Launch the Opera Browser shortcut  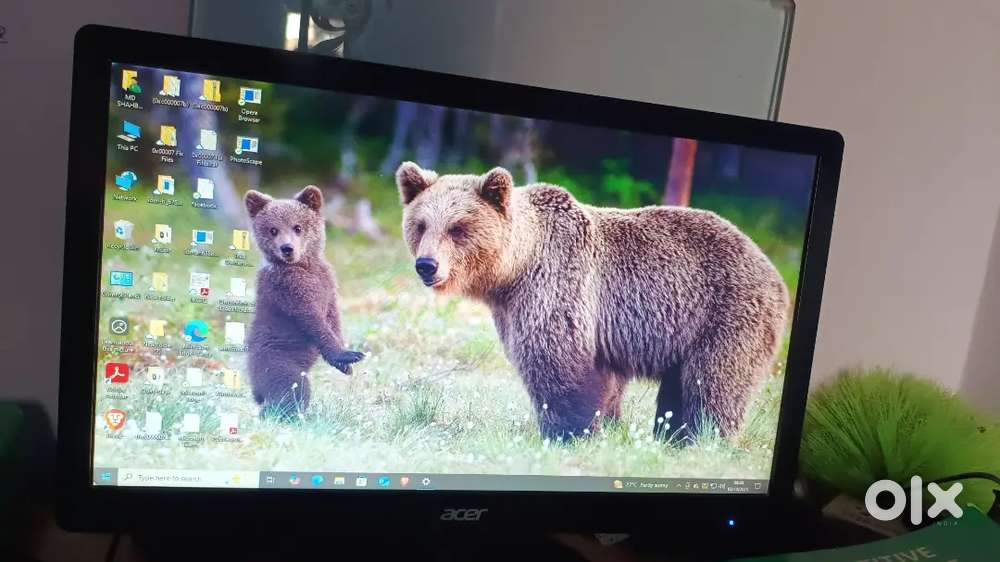[x=249, y=97]
